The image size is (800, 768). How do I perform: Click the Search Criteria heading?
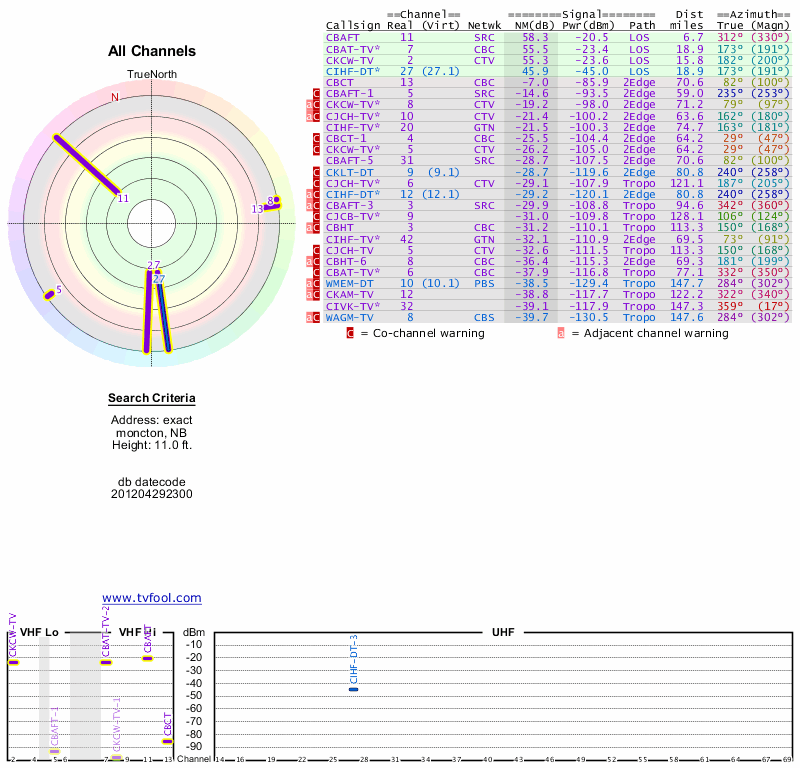[x=152, y=399]
